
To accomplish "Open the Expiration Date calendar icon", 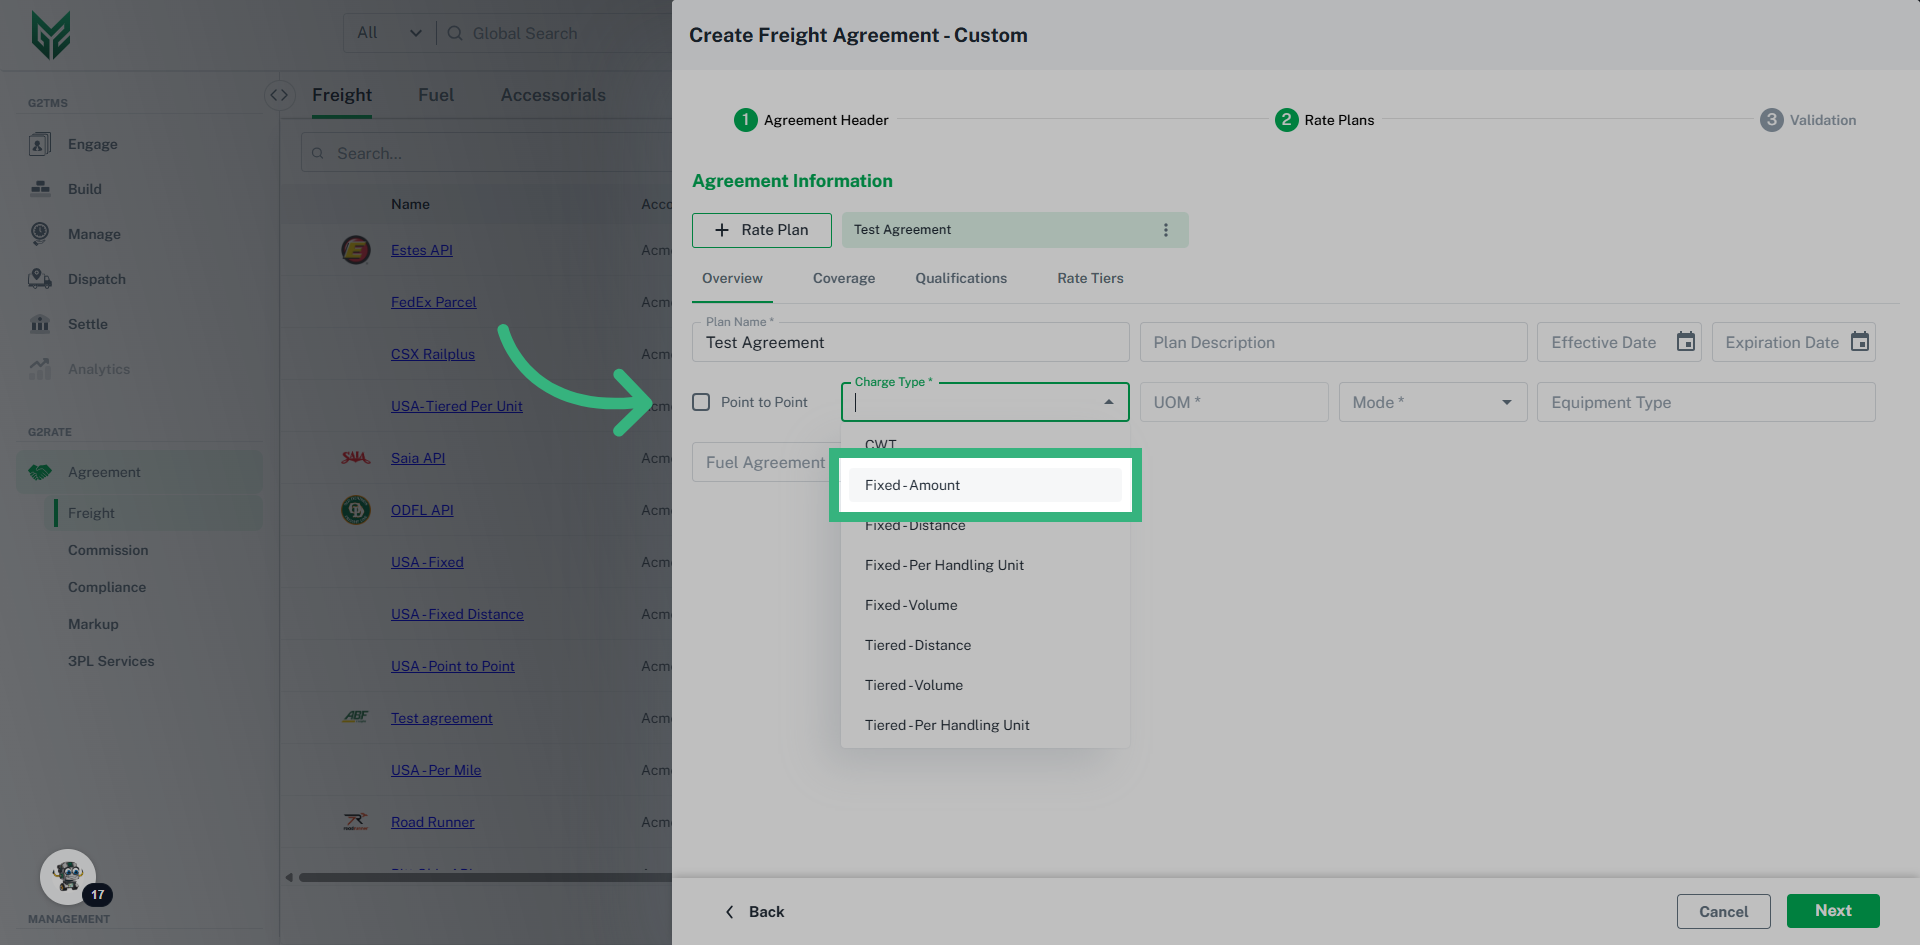I will 1859,342.
